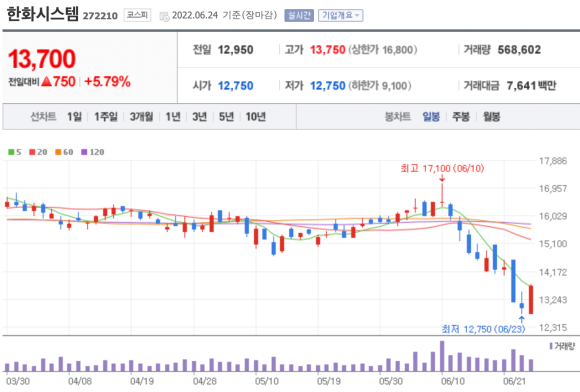580x392 pixels.
Task: Click the 06/10 date axis label
Action: tap(452, 381)
